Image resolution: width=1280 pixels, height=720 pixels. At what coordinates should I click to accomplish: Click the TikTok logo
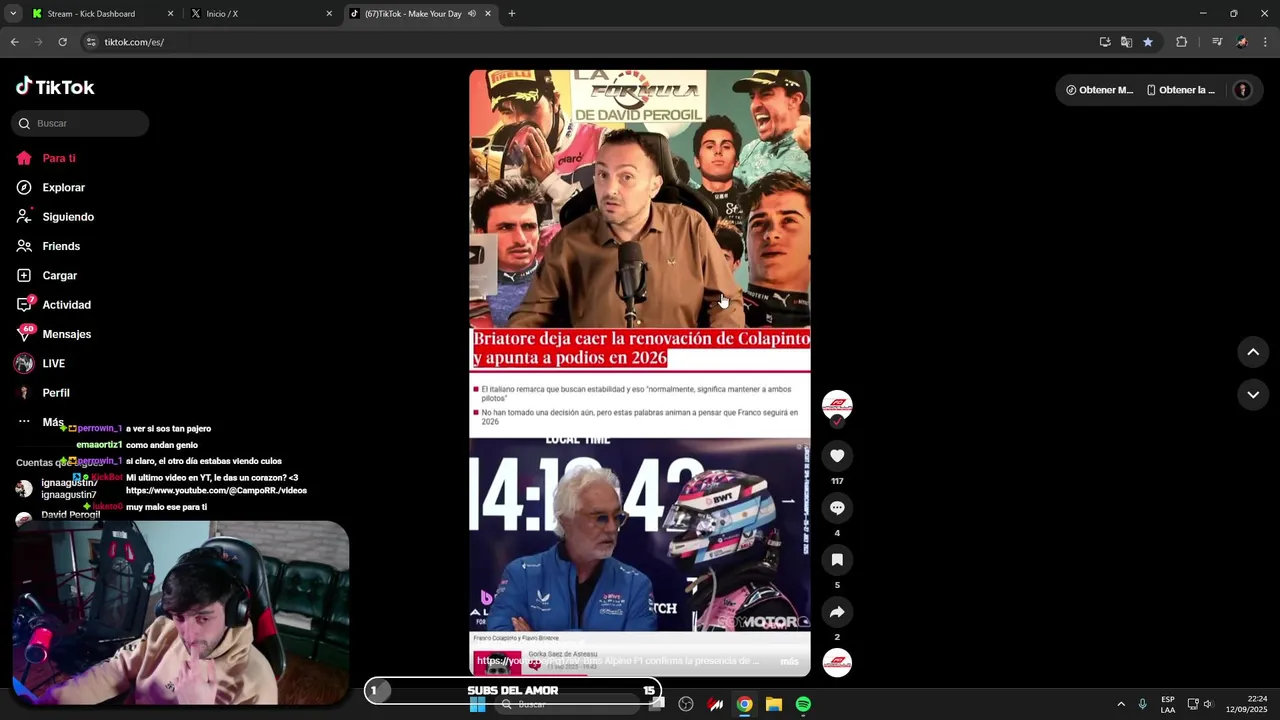tap(55, 87)
